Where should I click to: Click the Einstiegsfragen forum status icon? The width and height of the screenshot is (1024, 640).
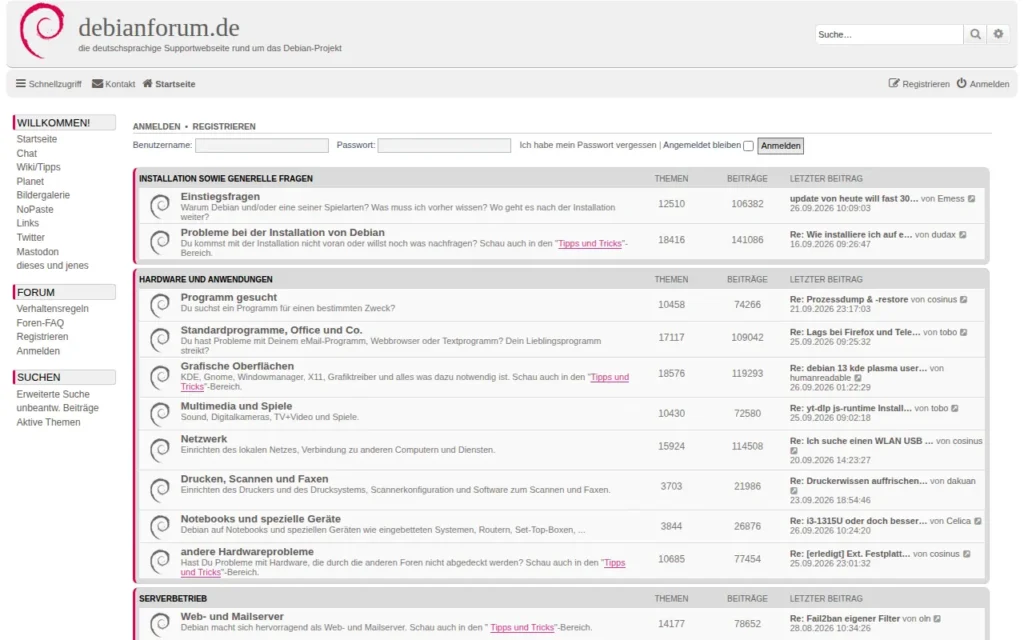click(x=160, y=206)
